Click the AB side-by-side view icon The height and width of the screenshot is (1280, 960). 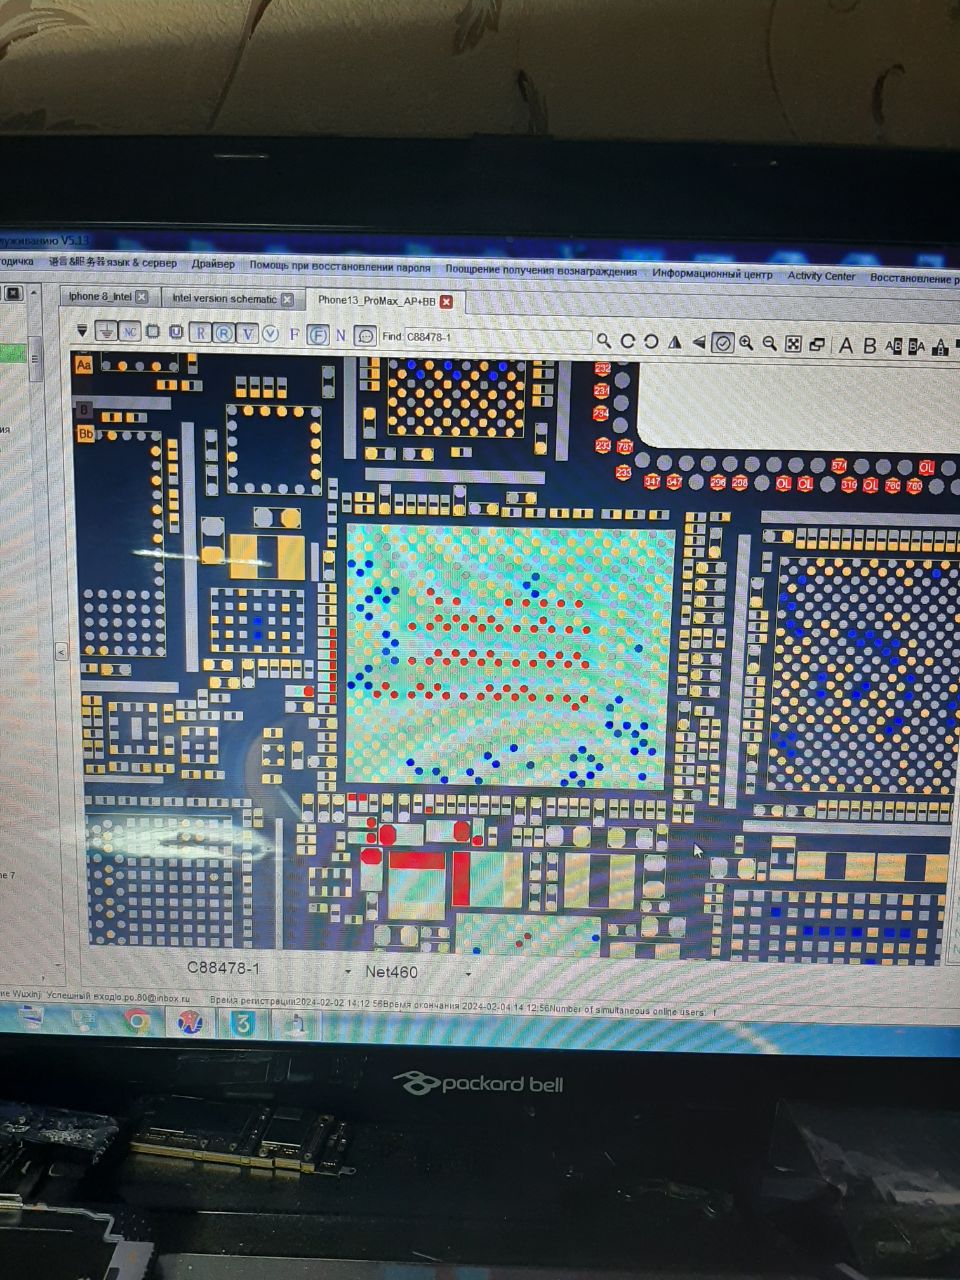pyautogui.click(x=894, y=347)
